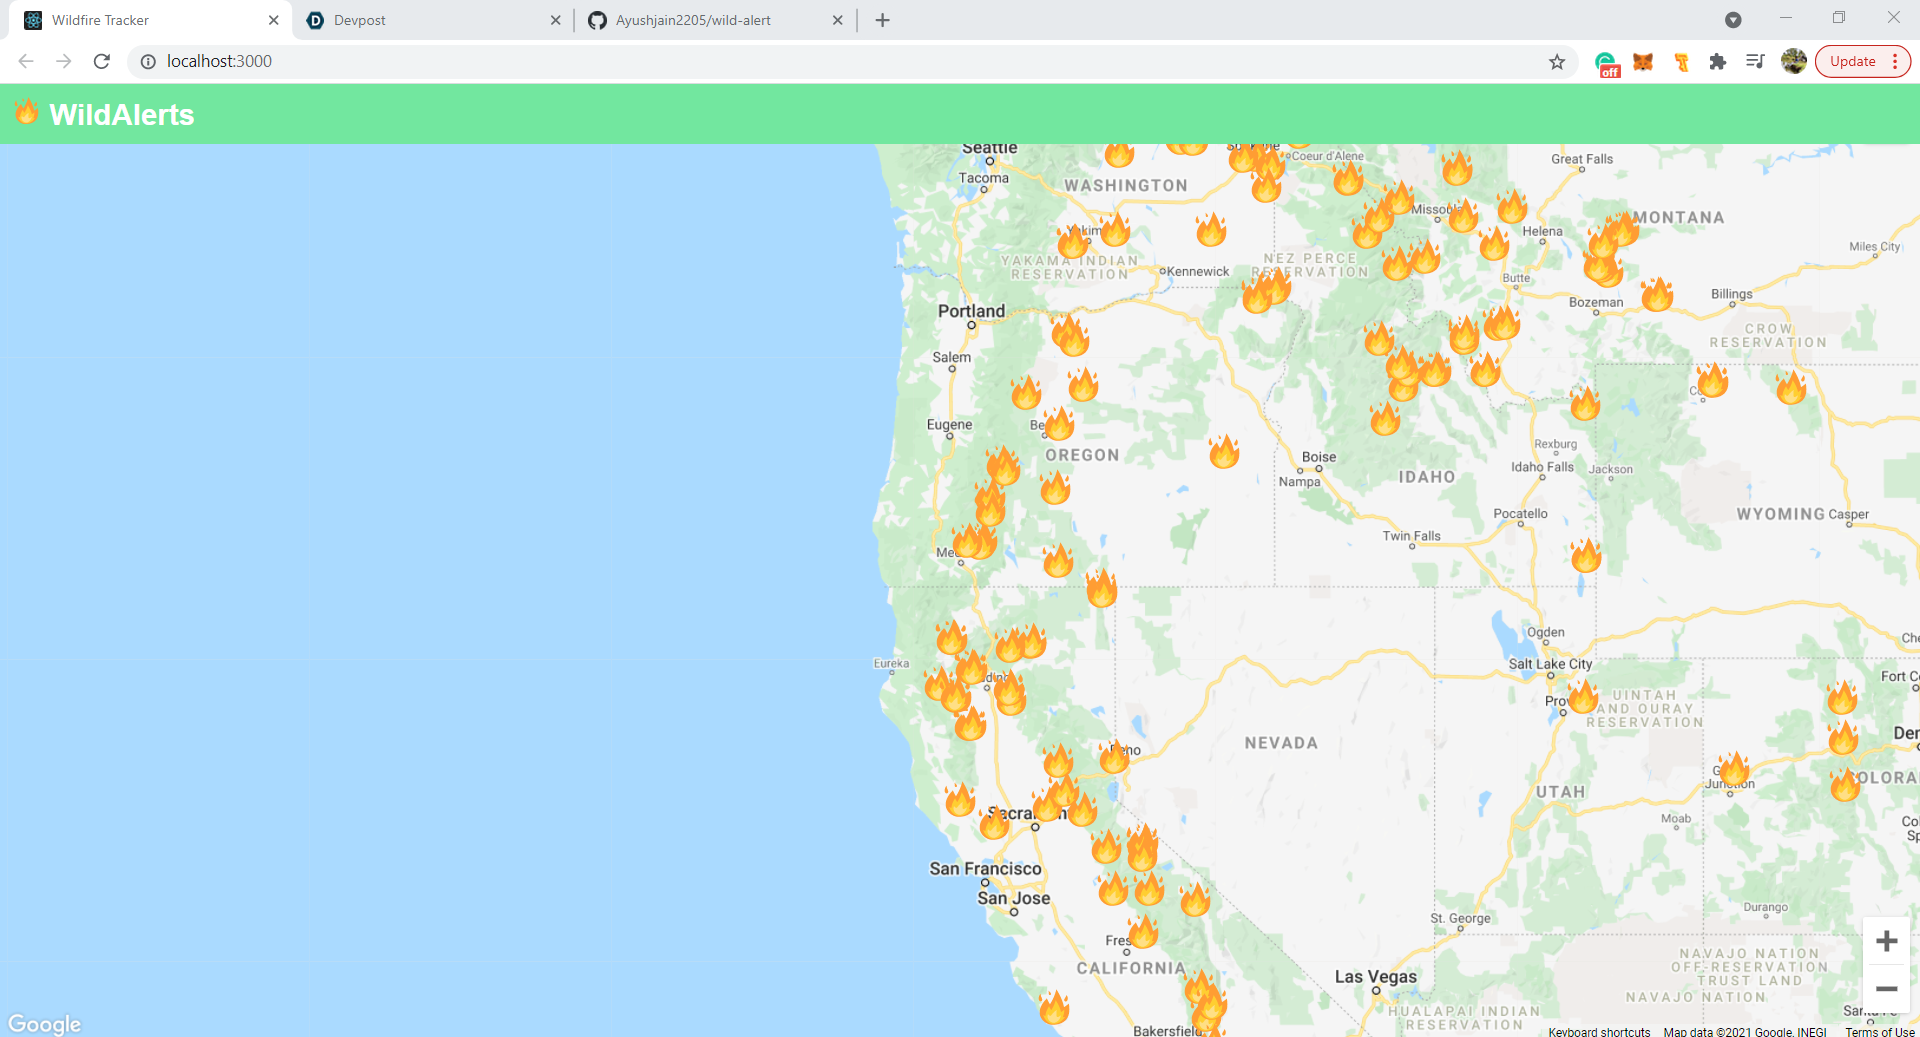View site information icon
The image size is (1920, 1037).
coord(148,61)
